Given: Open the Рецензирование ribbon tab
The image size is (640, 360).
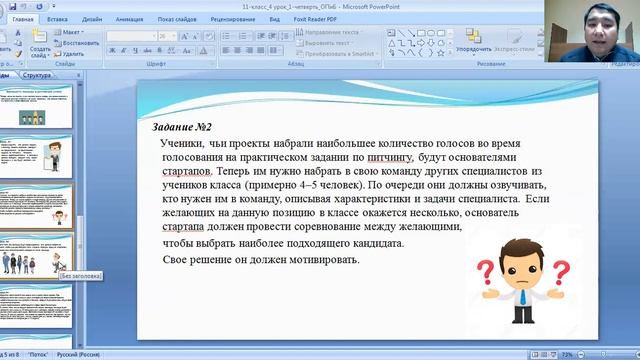Looking at the screenshot, I should pos(233,19).
